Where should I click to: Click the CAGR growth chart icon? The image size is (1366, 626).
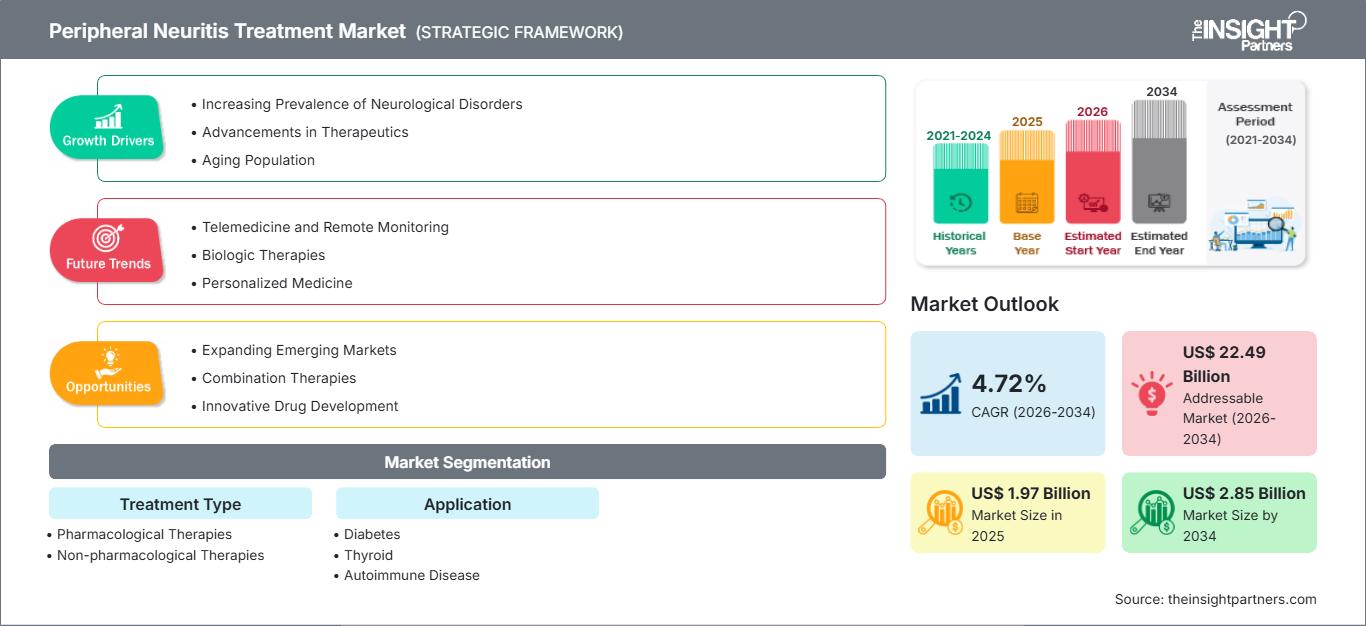943,392
